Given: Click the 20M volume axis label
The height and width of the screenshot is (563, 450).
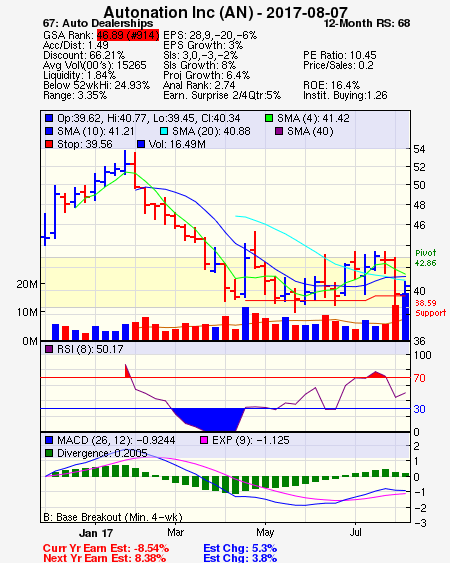Looking at the screenshot, I should pyautogui.click(x=27, y=284).
